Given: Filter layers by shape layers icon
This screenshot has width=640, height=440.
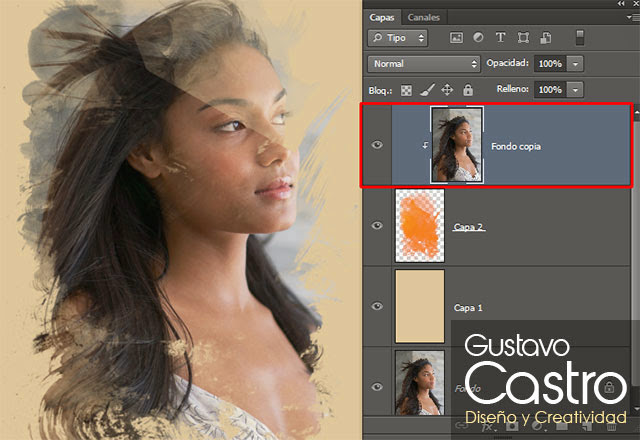Looking at the screenshot, I should click(523, 38).
